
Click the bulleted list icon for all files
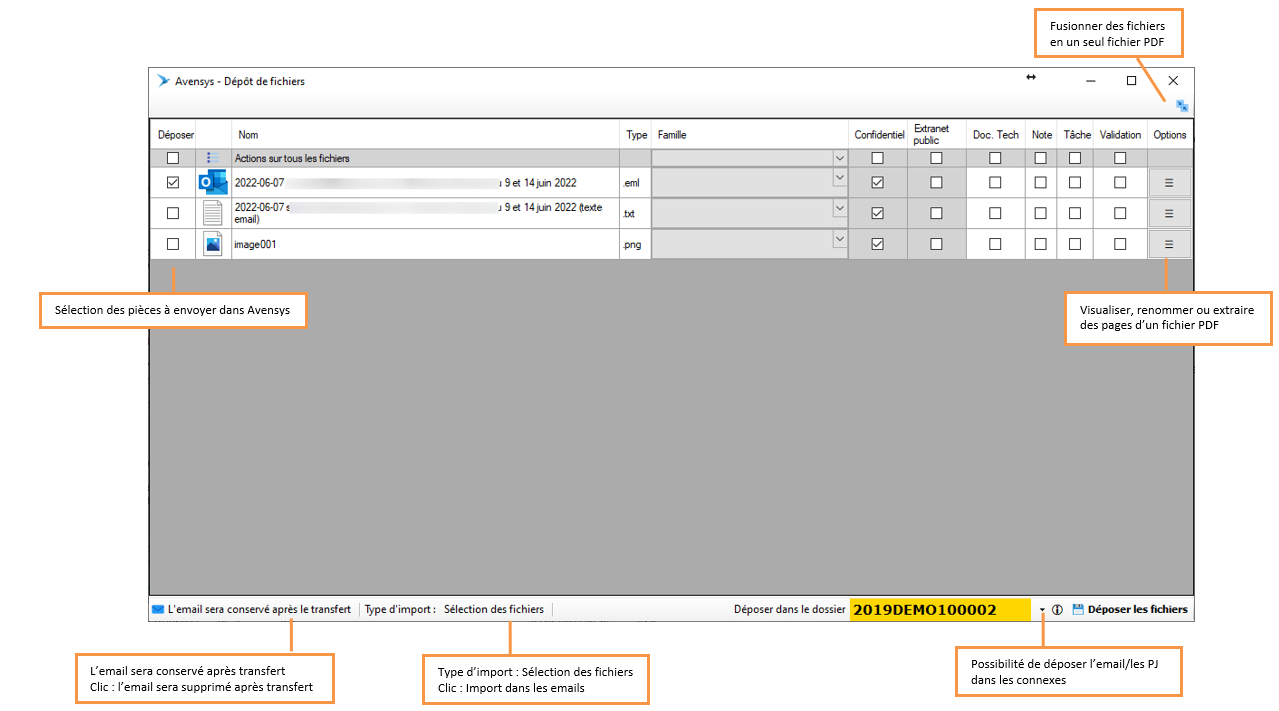212,158
